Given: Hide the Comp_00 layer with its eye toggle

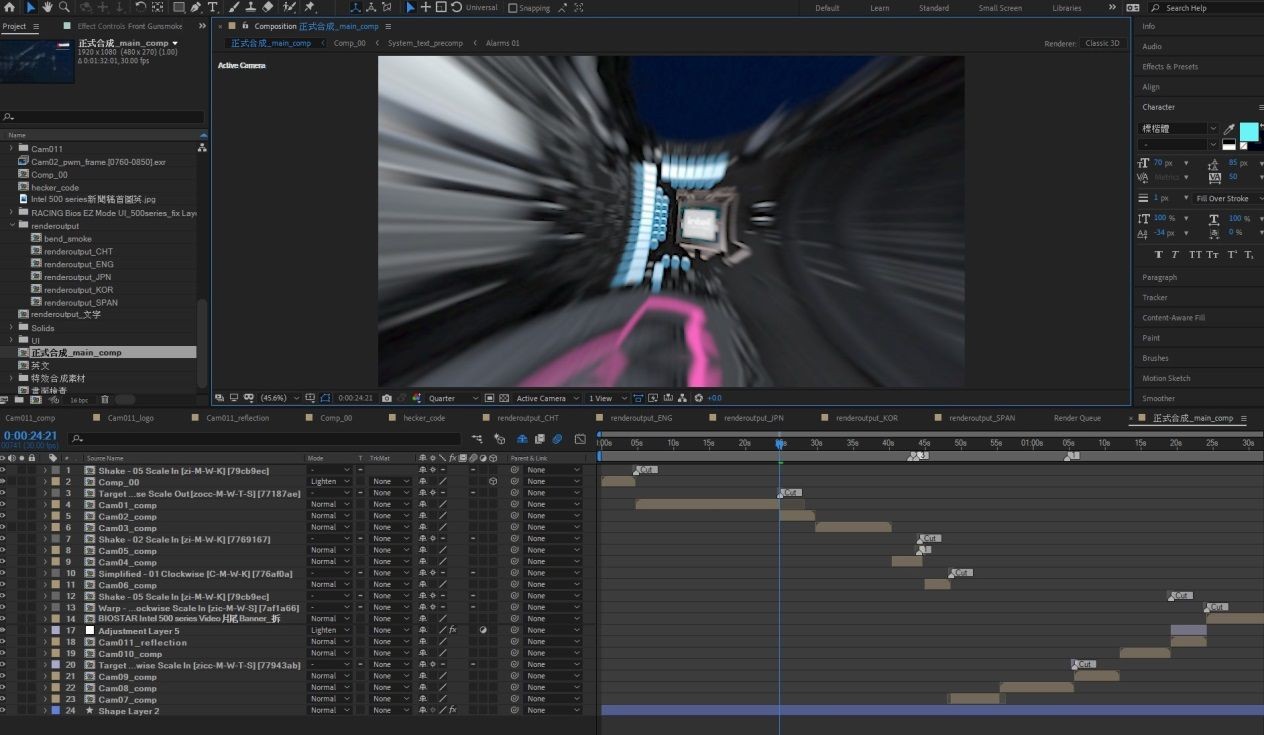Looking at the screenshot, I should click(x=3, y=482).
